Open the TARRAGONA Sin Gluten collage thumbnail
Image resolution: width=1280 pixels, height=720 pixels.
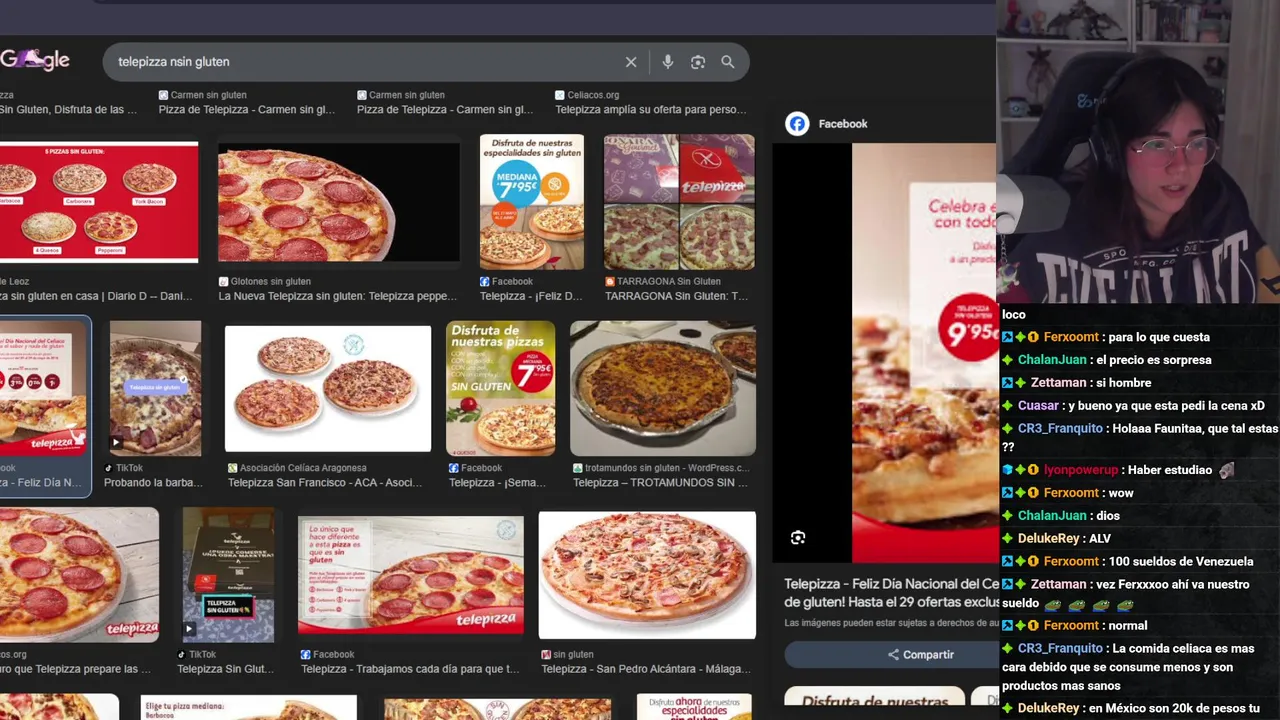pyautogui.click(x=679, y=202)
